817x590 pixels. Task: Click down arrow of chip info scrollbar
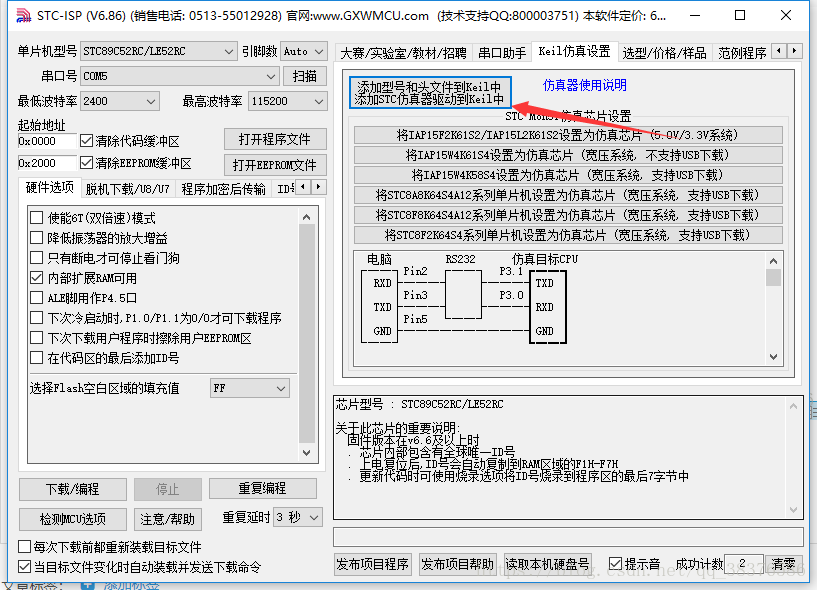794,510
